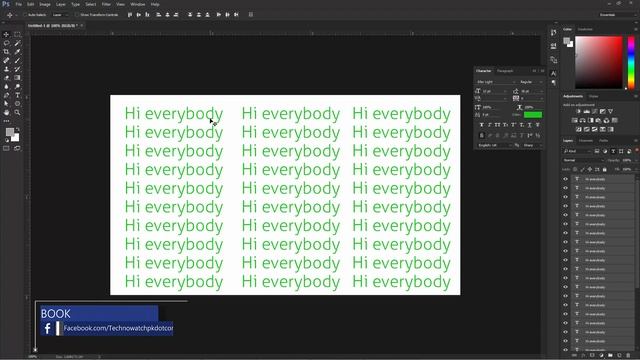Select the Healing Brush tool

click(x=6, y=60)
